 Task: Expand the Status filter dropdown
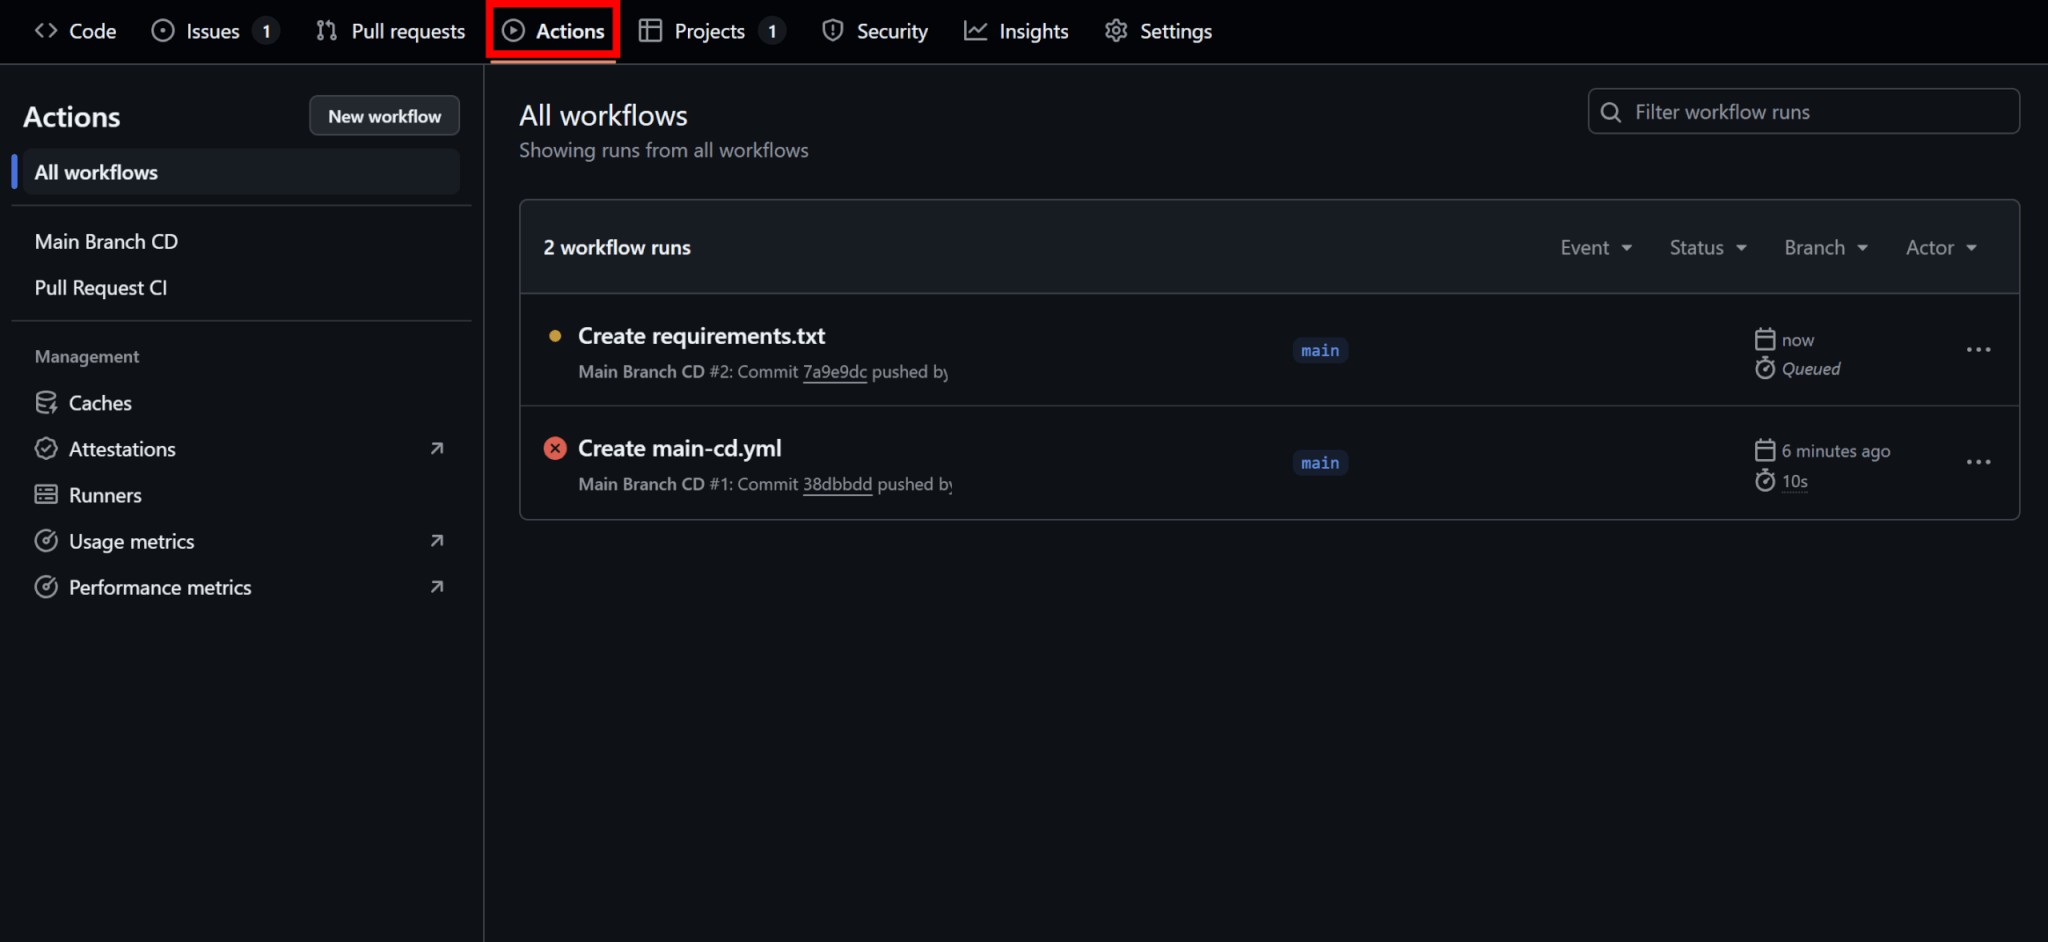1708,247
